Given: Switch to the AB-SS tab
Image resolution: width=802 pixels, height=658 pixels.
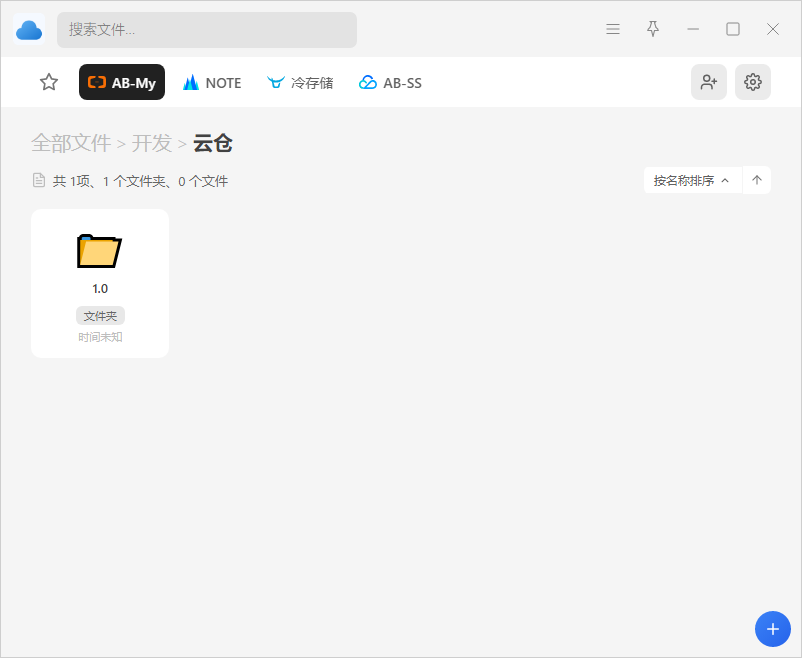Looking at the screenshot, I should tap(390, 82).
